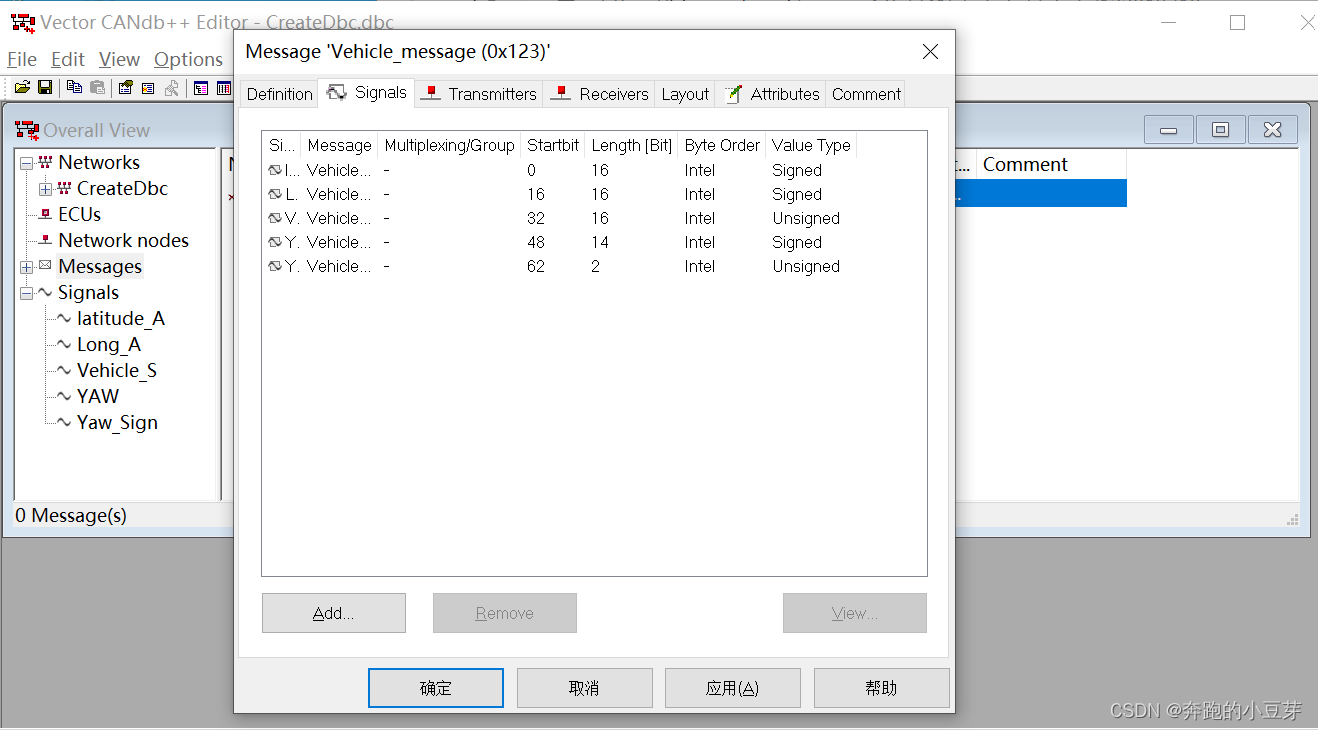Cancel with the 取消 button
Image resolution: width=1318 pixels, height=730 pixels.
(x=584, y=688)
